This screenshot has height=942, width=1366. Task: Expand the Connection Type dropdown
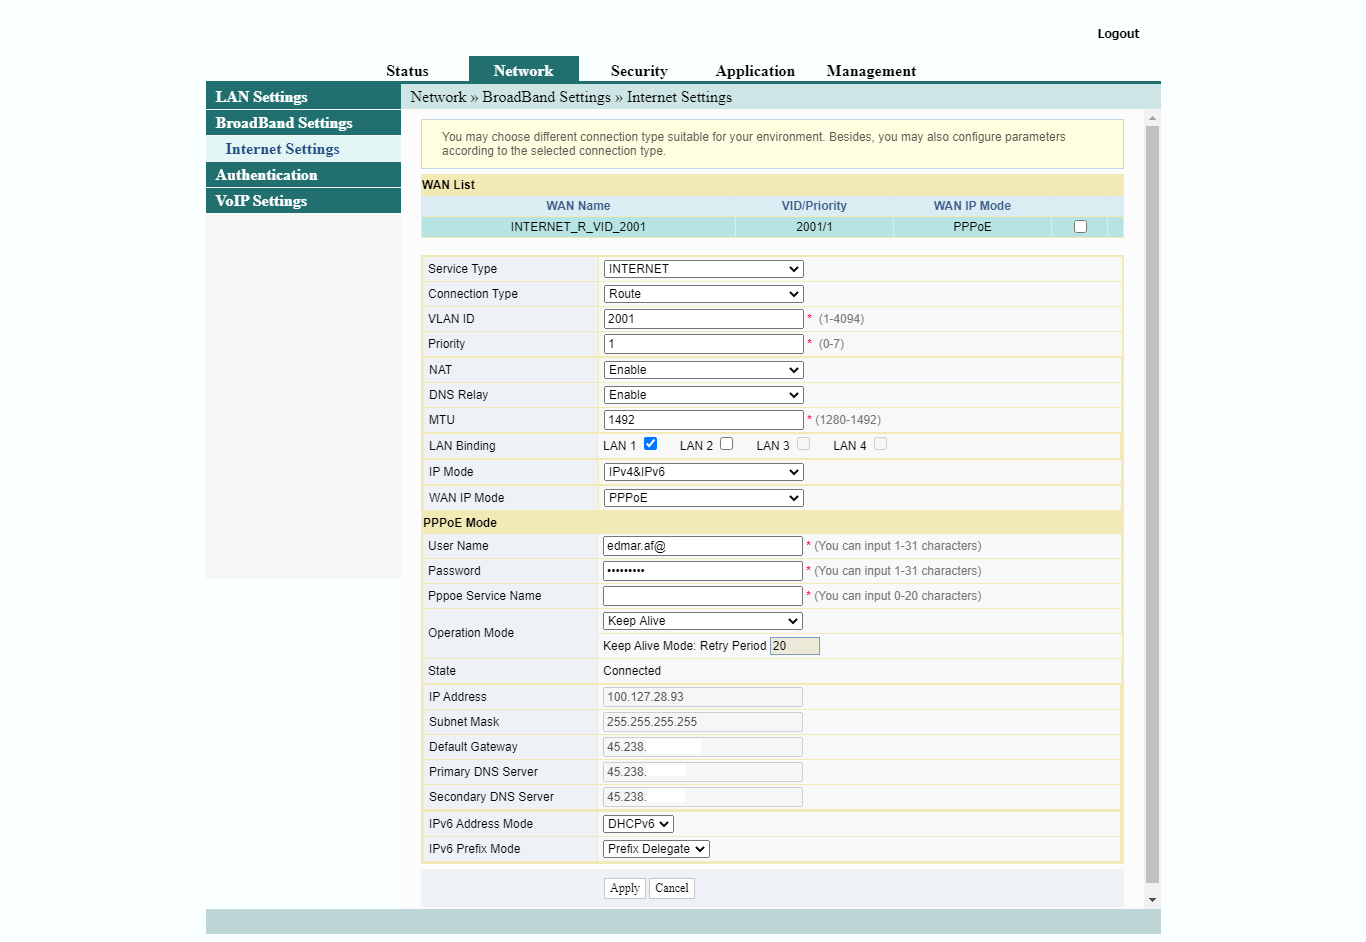point(703,294)
